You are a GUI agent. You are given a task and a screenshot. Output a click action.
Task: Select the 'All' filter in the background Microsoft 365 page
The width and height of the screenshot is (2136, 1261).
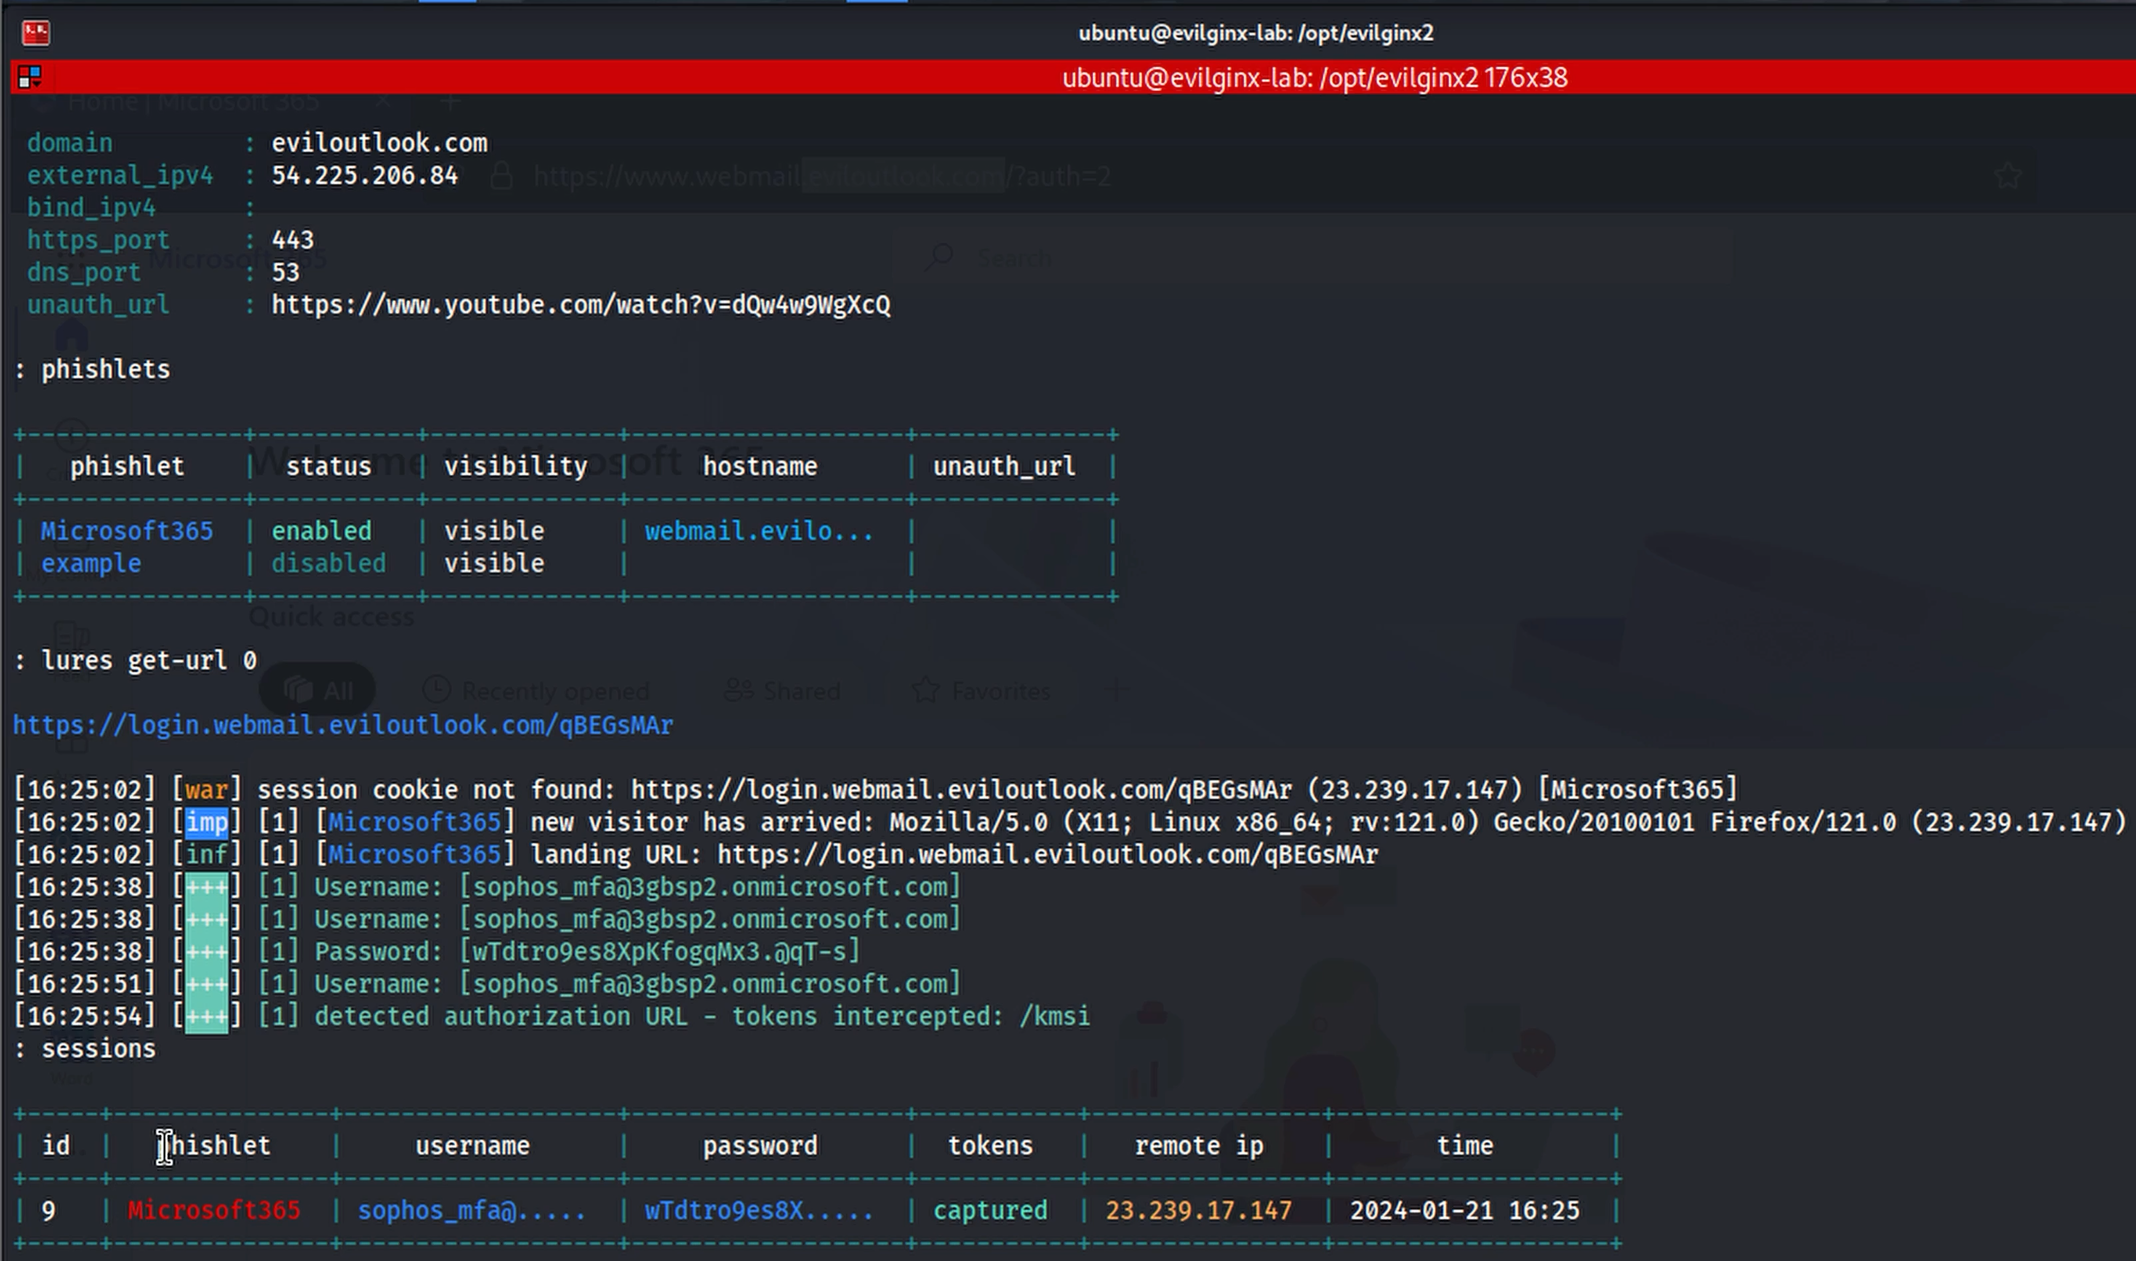pos(318,690)
